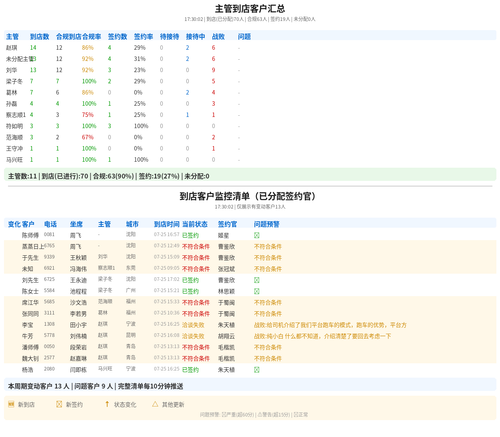Click arrival time 07-25 16:57
Screen dimensions: 500x437
[x=167, y=235]
